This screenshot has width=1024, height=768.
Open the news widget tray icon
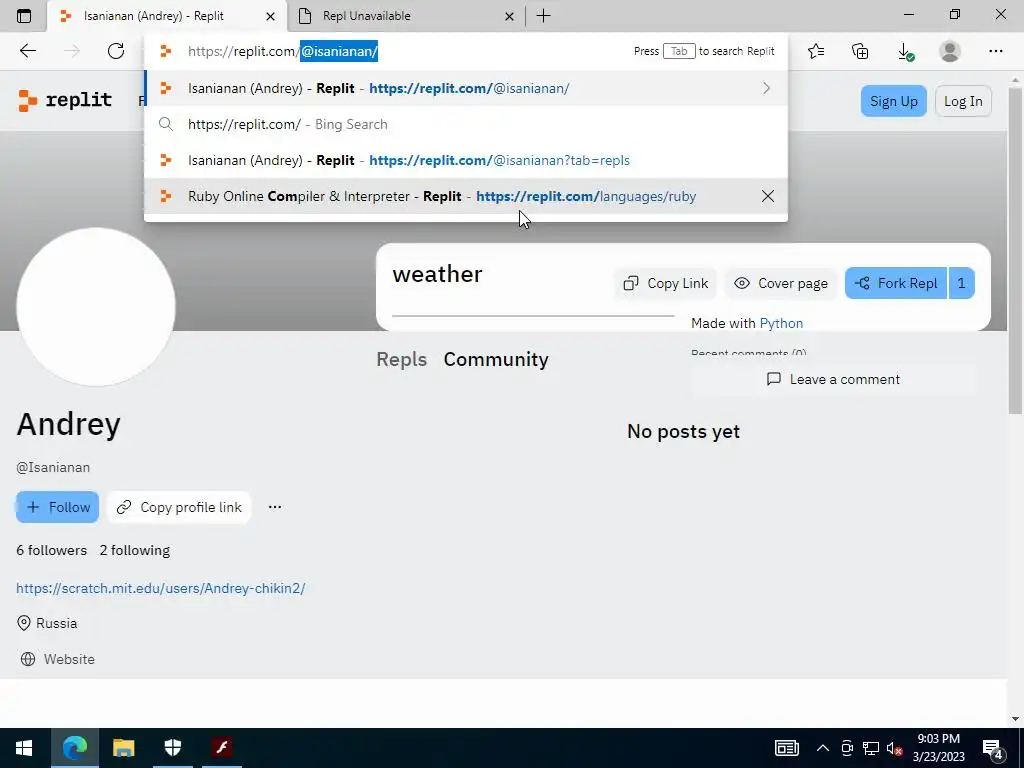point(786,748)
